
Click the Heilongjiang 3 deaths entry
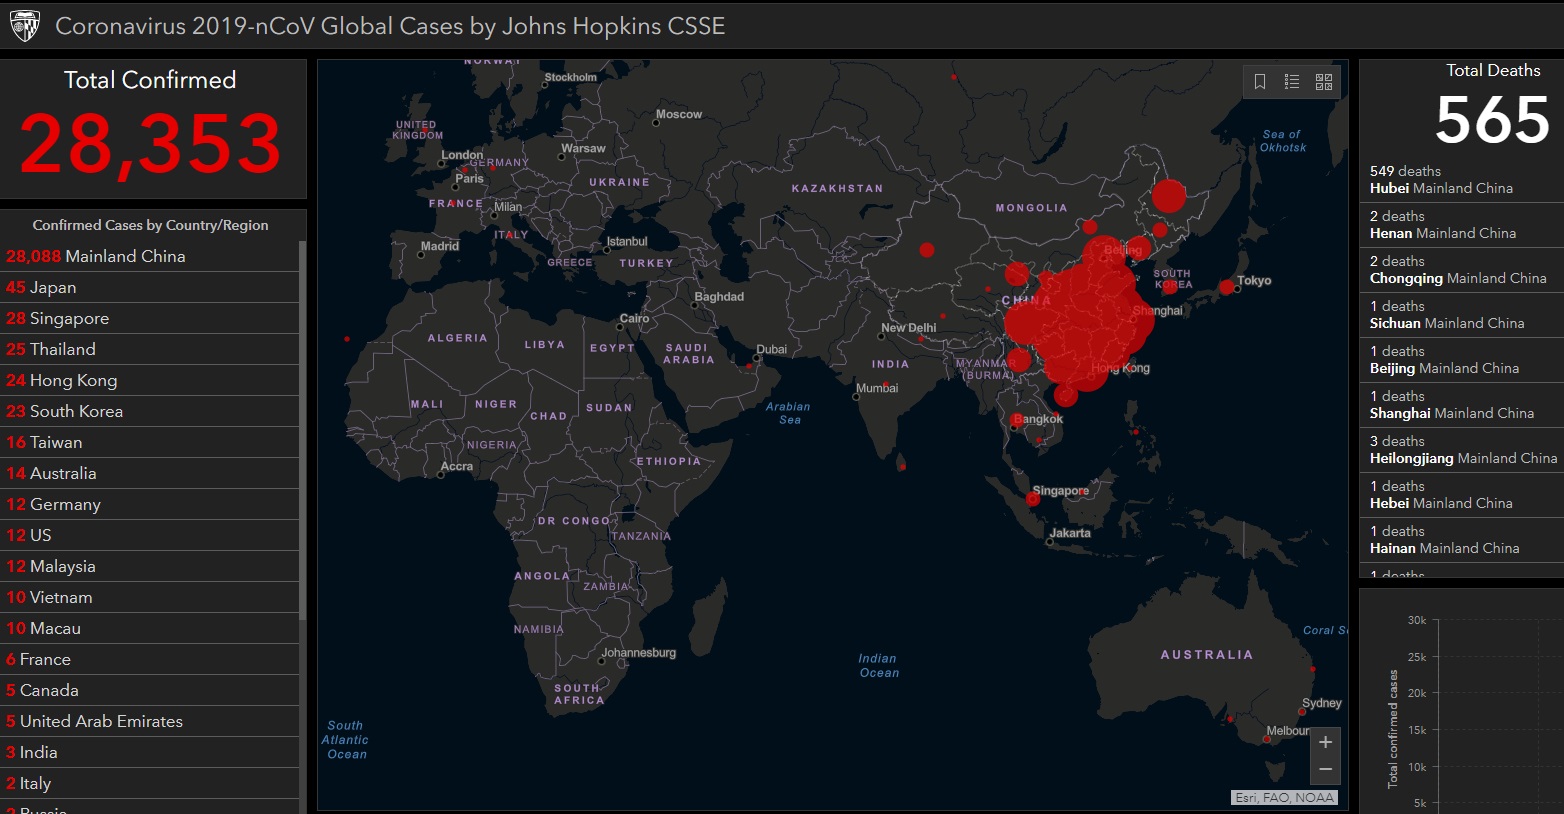pos(1462,450)
